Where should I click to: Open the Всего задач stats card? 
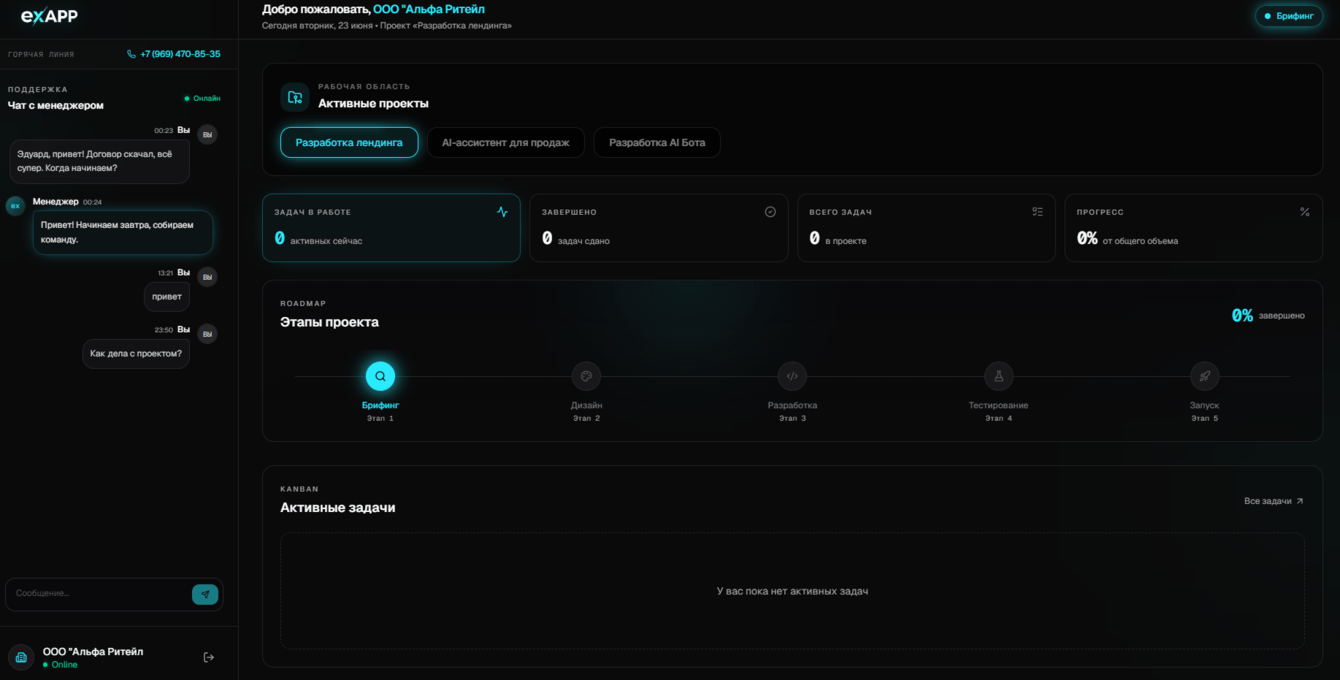[x=926, y=228]
